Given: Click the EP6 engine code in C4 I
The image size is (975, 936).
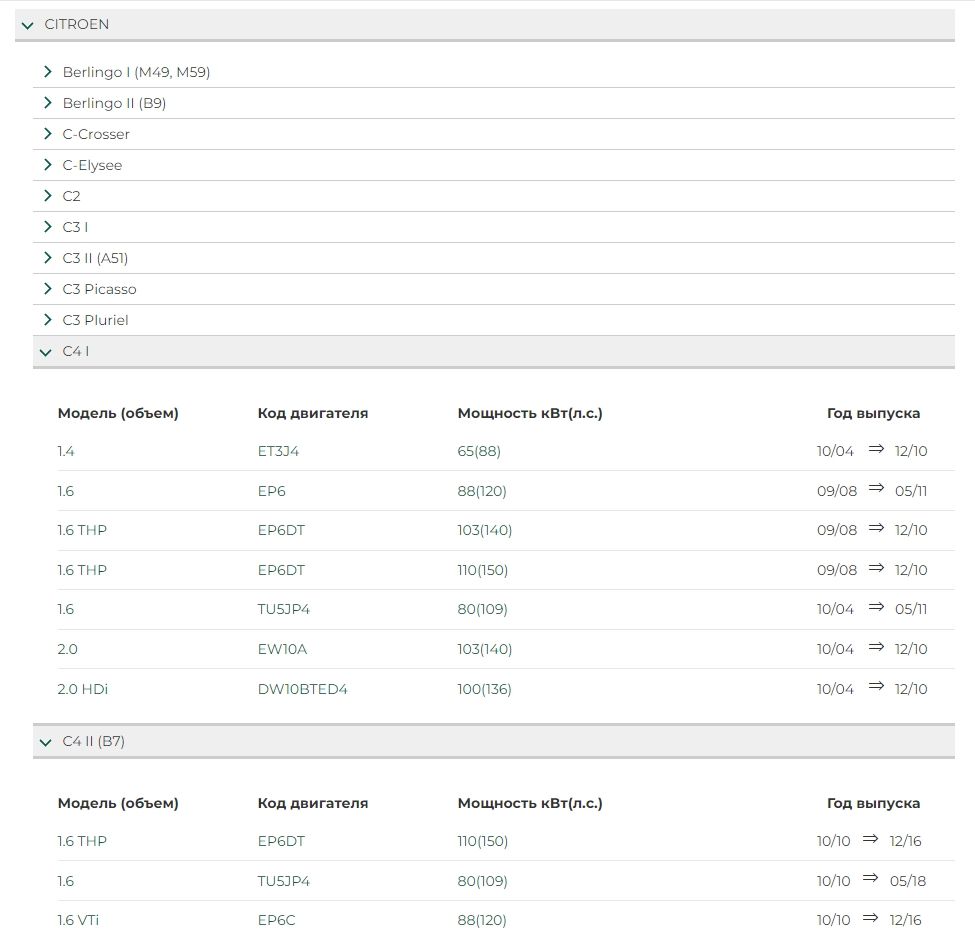Looking at the screenshot, I should click(271, 491).
